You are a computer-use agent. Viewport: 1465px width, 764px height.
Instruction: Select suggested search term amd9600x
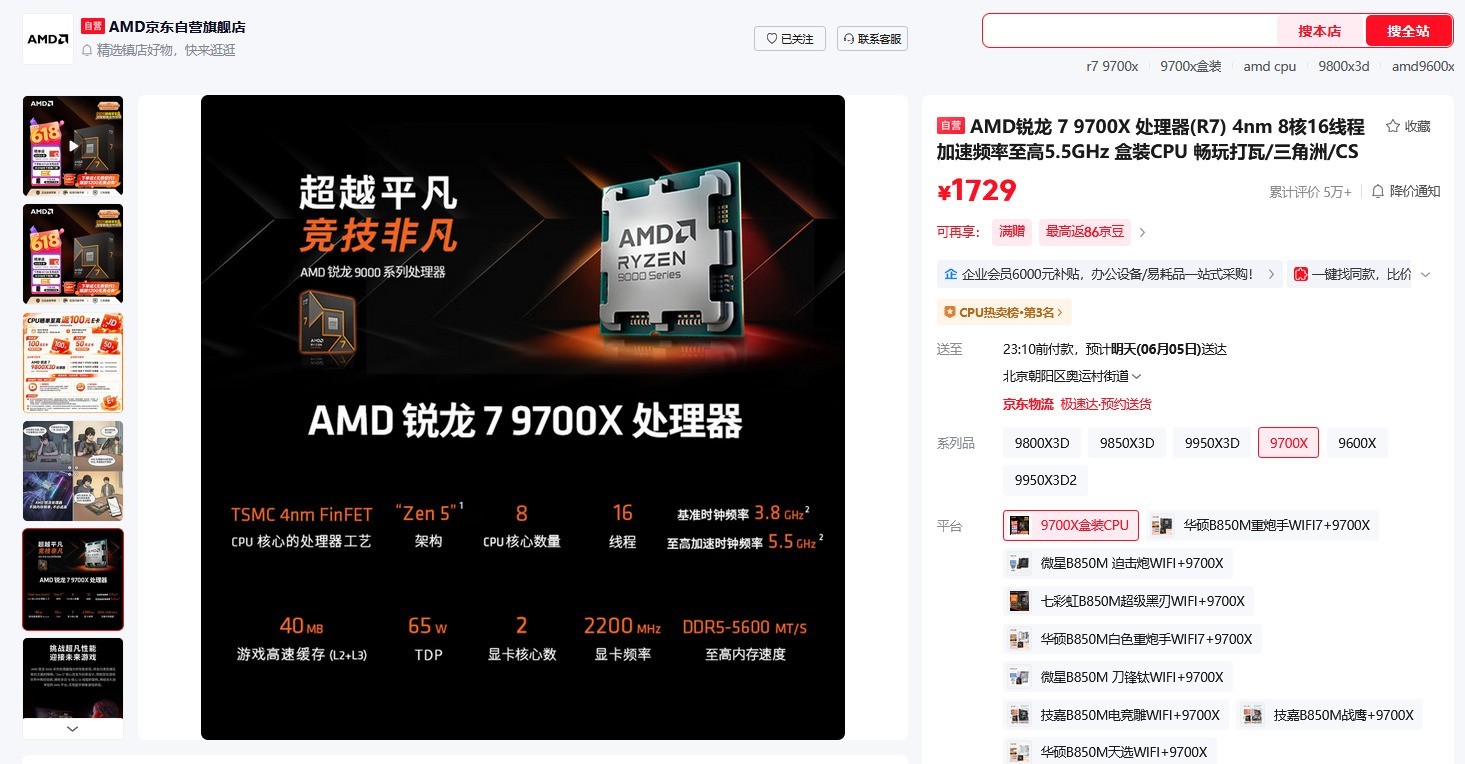1423,66
